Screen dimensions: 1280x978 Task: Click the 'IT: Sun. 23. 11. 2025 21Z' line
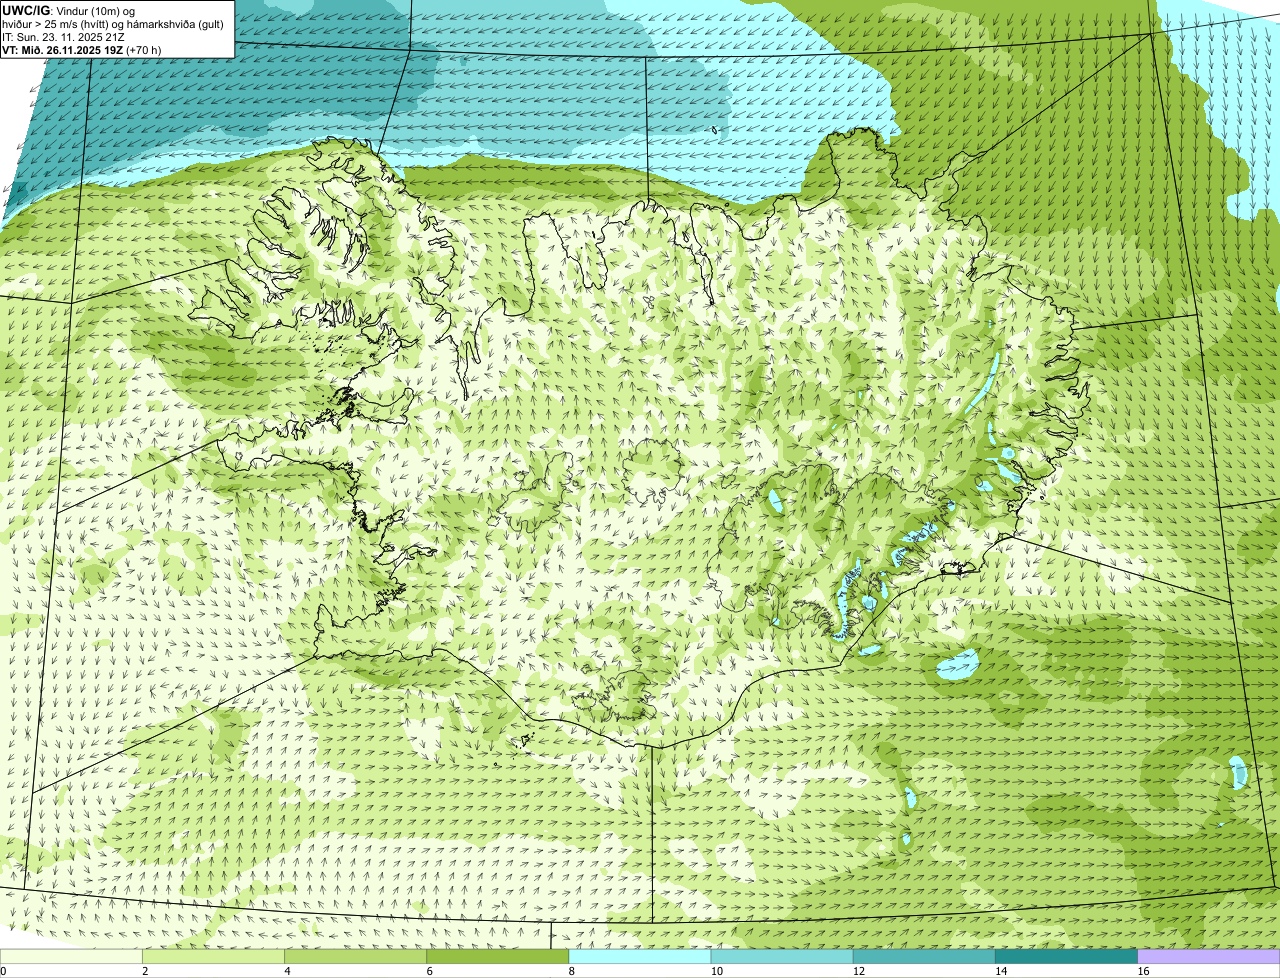[63, 36]
